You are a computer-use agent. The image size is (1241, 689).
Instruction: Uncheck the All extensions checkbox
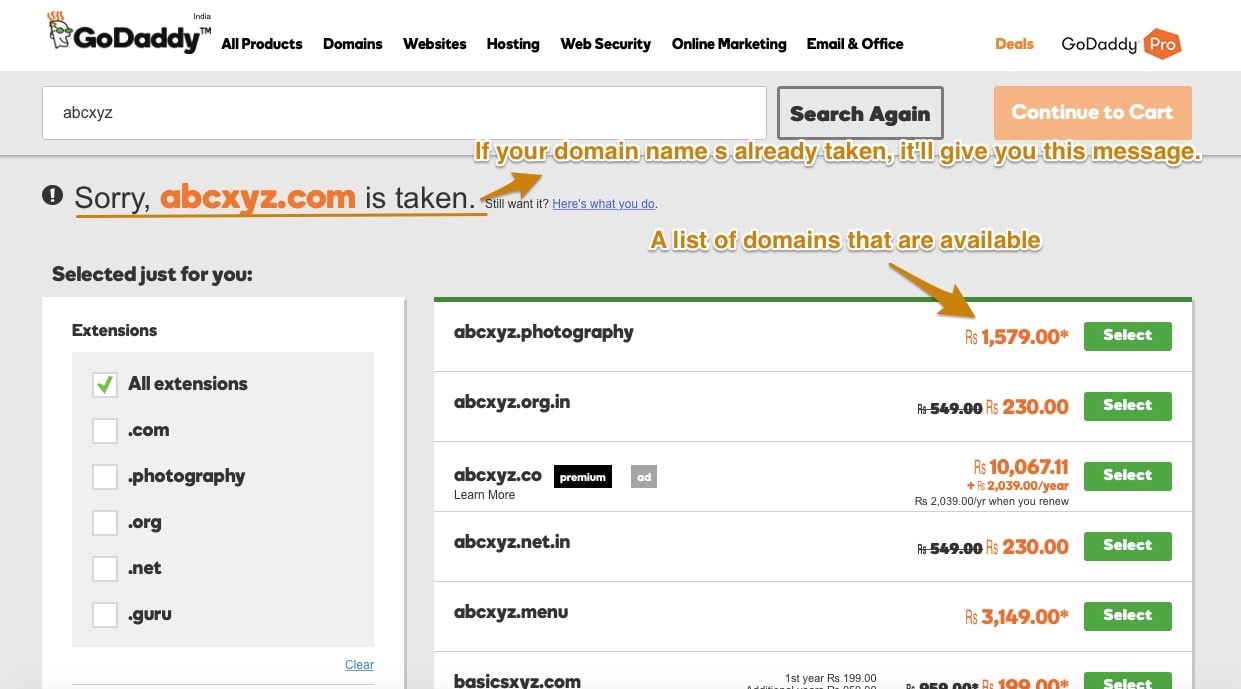105,384
